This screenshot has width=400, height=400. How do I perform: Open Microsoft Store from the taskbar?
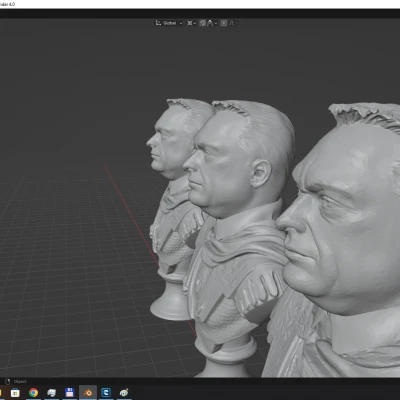[15, 393]
